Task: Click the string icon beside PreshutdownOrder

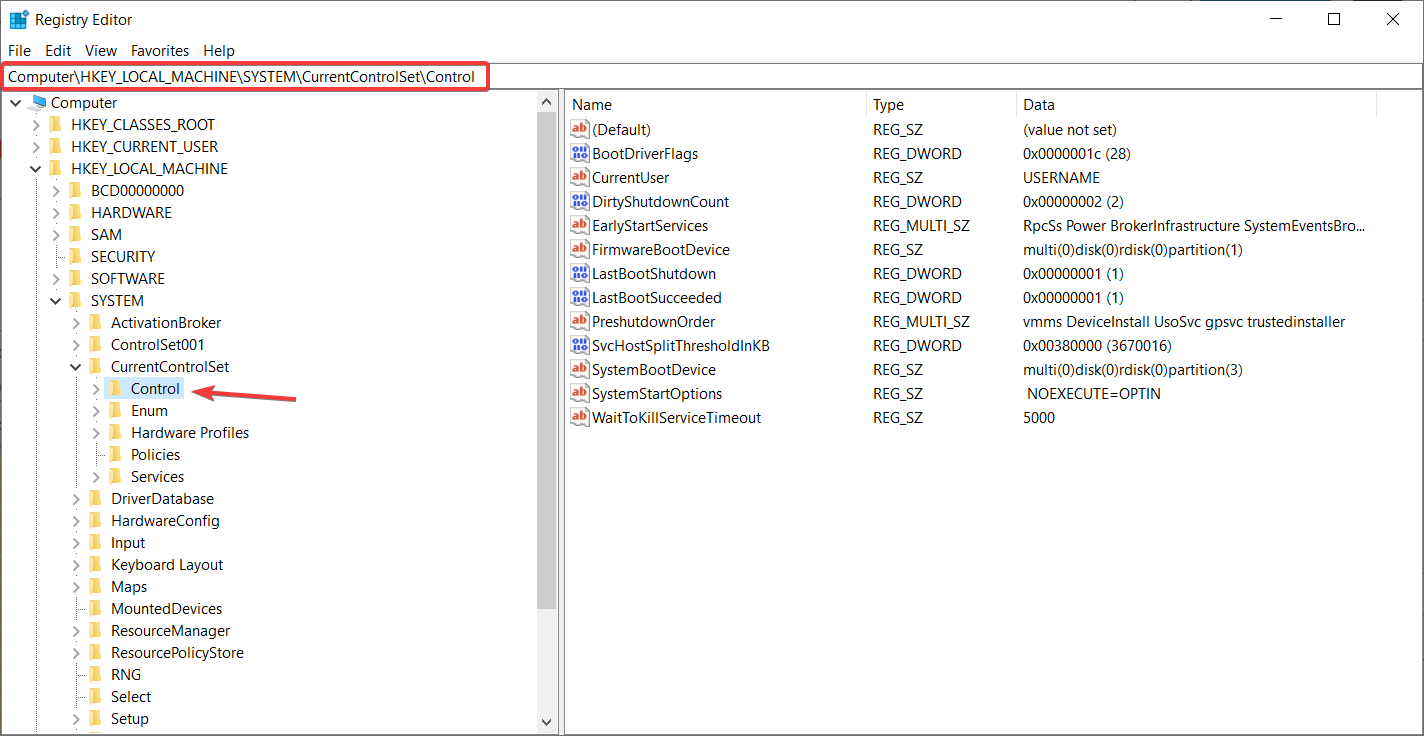Action: [x=580, y=321]
